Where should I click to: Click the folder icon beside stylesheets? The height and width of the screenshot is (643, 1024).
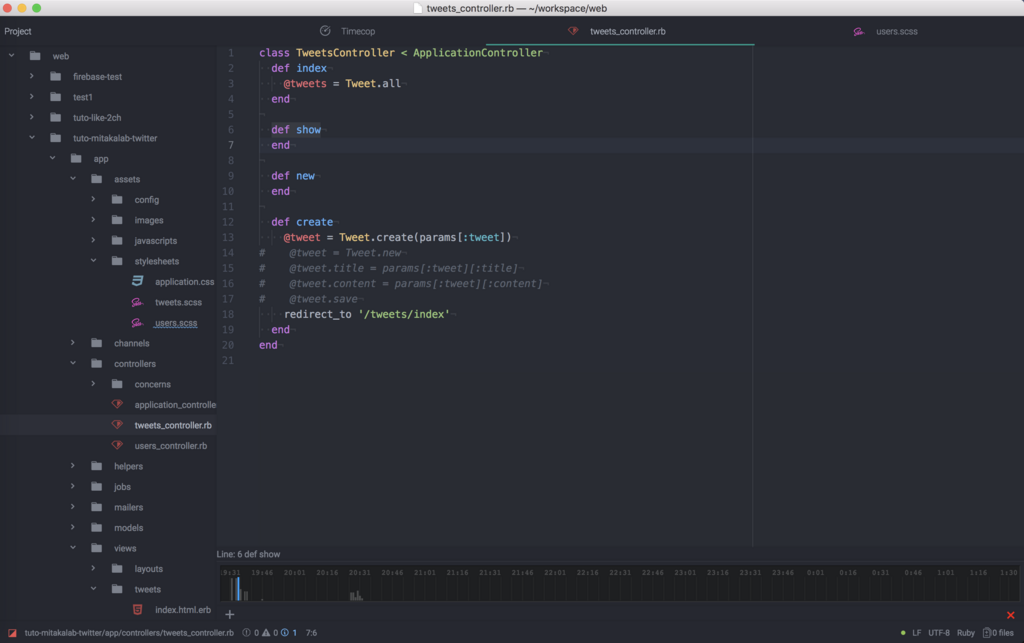coord(117,260)
